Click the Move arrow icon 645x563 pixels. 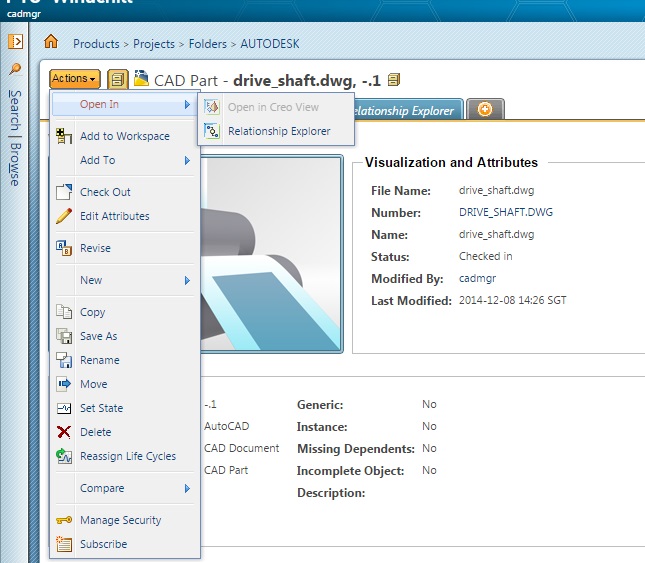[64, 384]
